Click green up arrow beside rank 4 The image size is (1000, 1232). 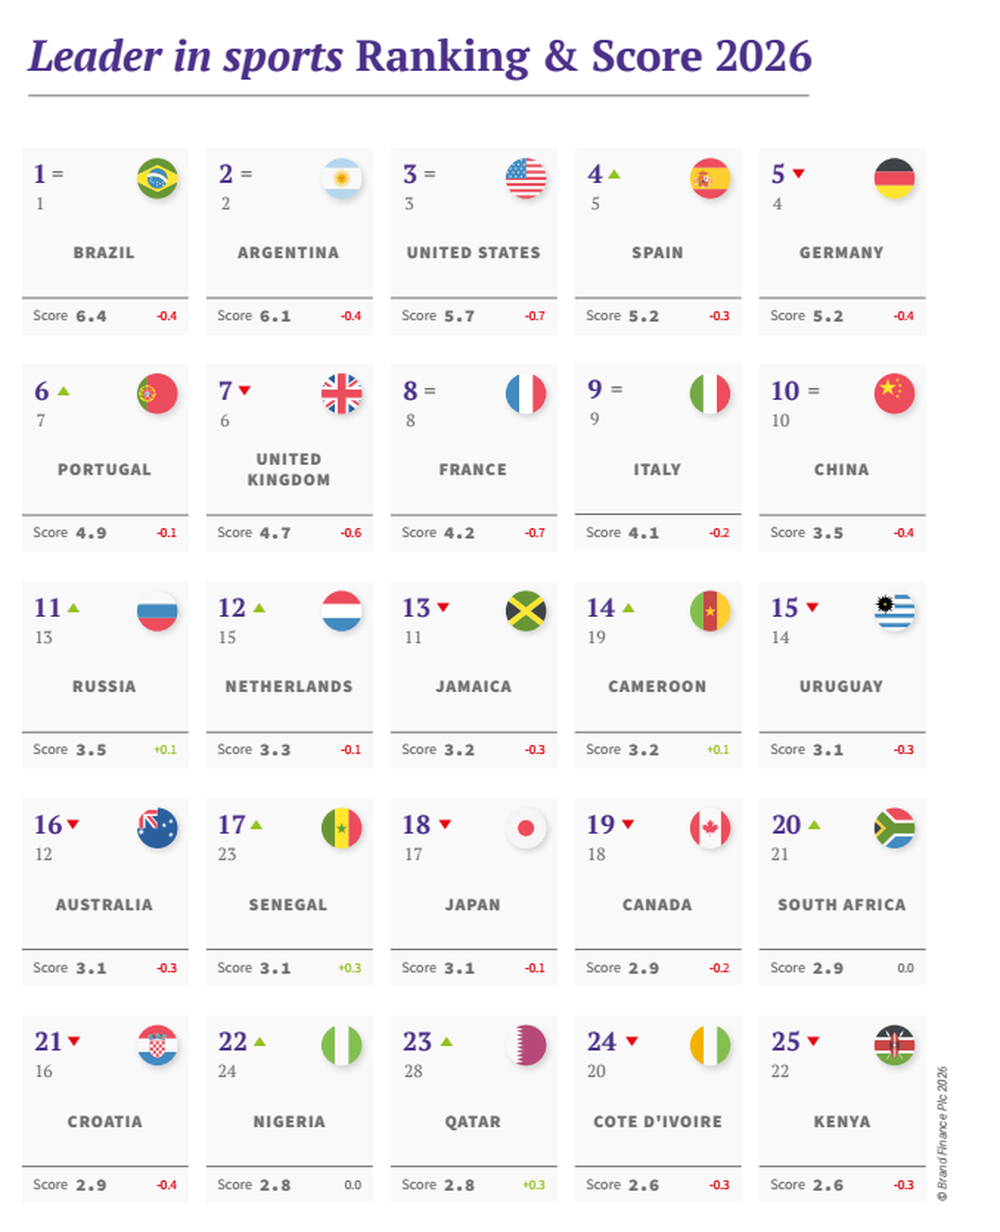(x=614, y=174)
